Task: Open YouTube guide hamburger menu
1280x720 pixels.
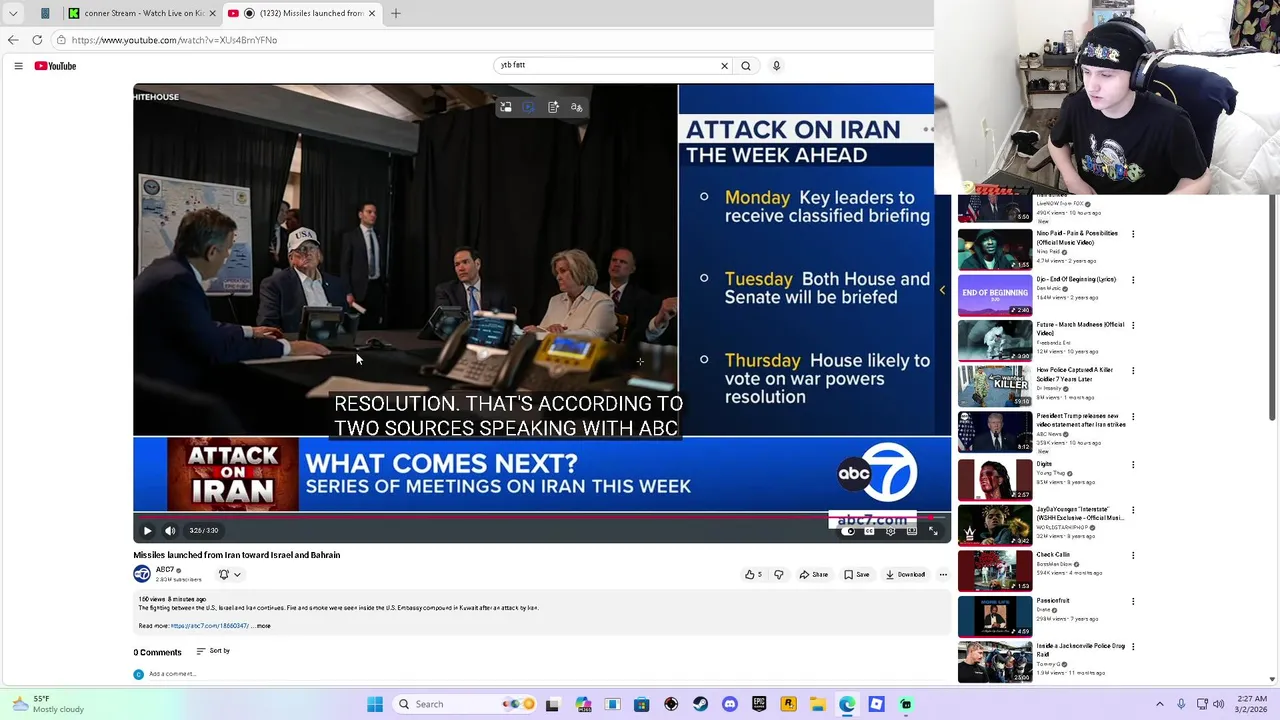Action: pyautogui.click(x=18, y=66)
